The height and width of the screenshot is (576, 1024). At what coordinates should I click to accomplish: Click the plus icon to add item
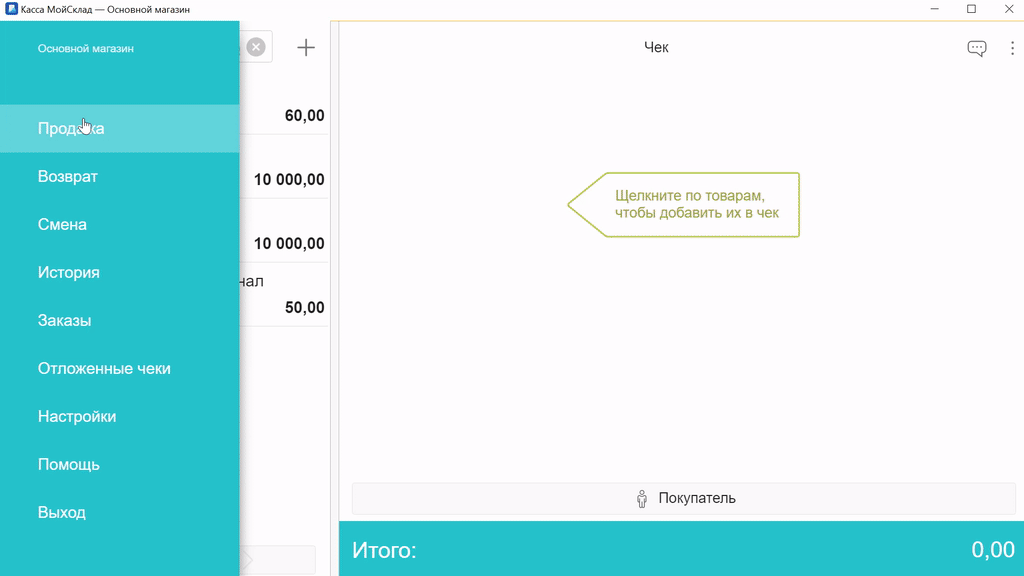click(306, 47)
